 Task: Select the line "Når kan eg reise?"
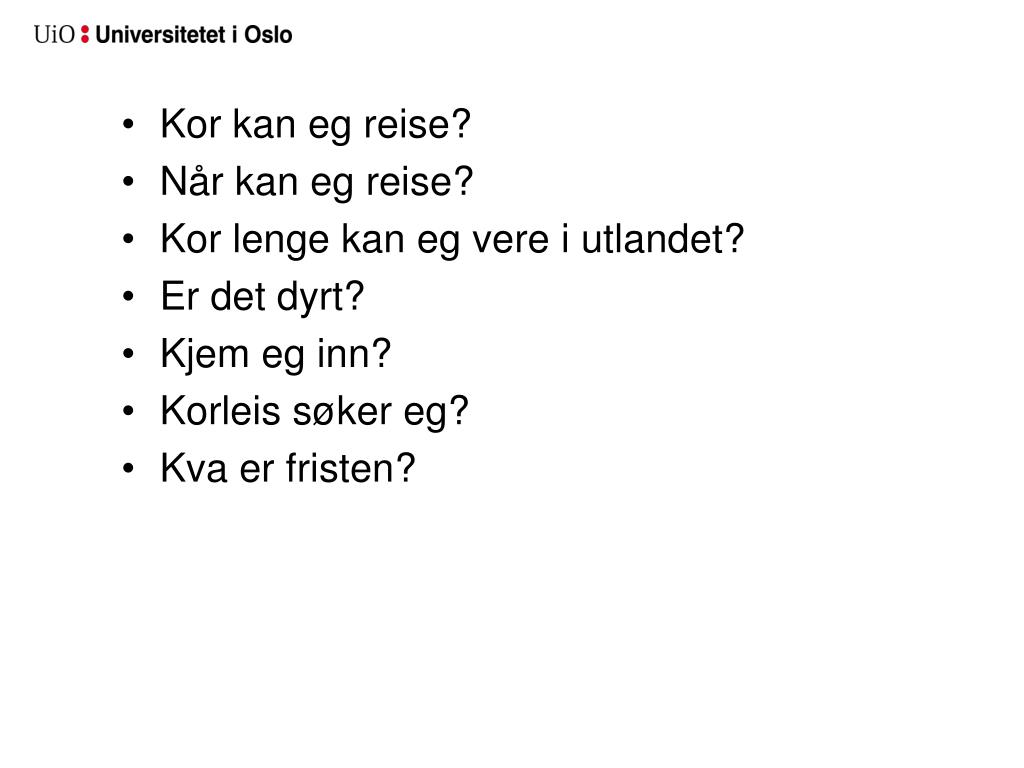(317, 183)
